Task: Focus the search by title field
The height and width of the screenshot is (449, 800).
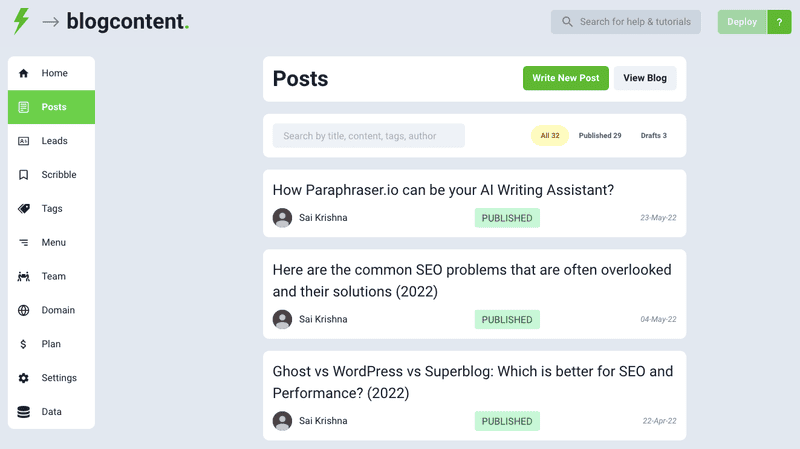Action: pyautogui.click(x=368, y=136)
